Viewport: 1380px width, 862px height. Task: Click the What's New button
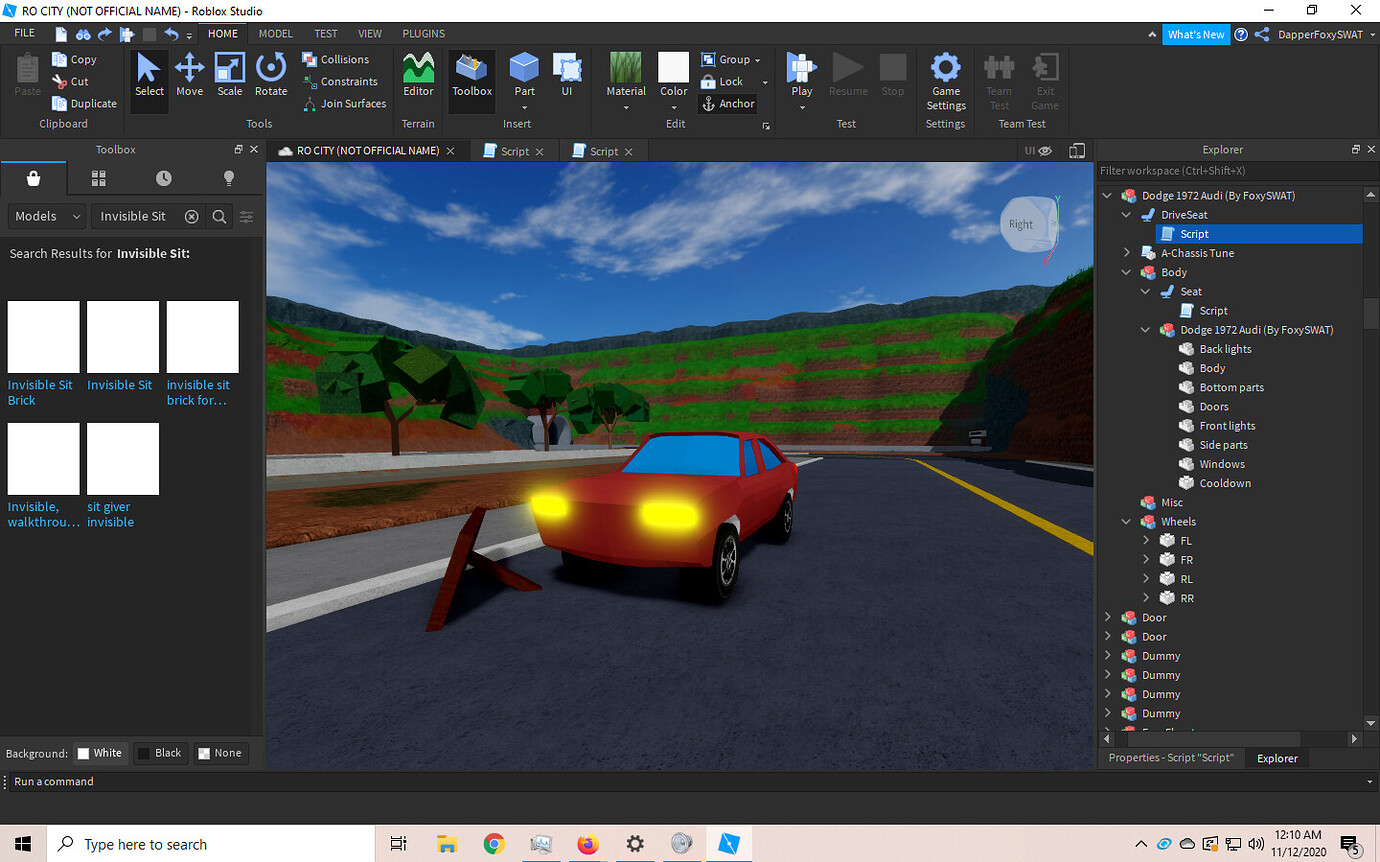click(1195, 34)
